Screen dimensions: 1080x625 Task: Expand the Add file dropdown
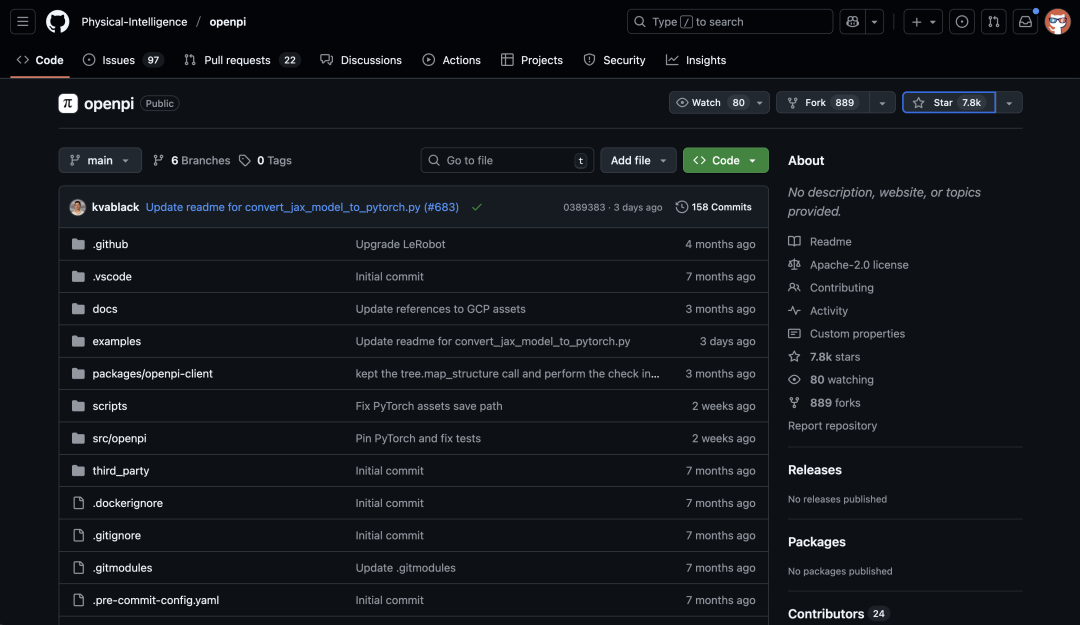coord(638,161)
